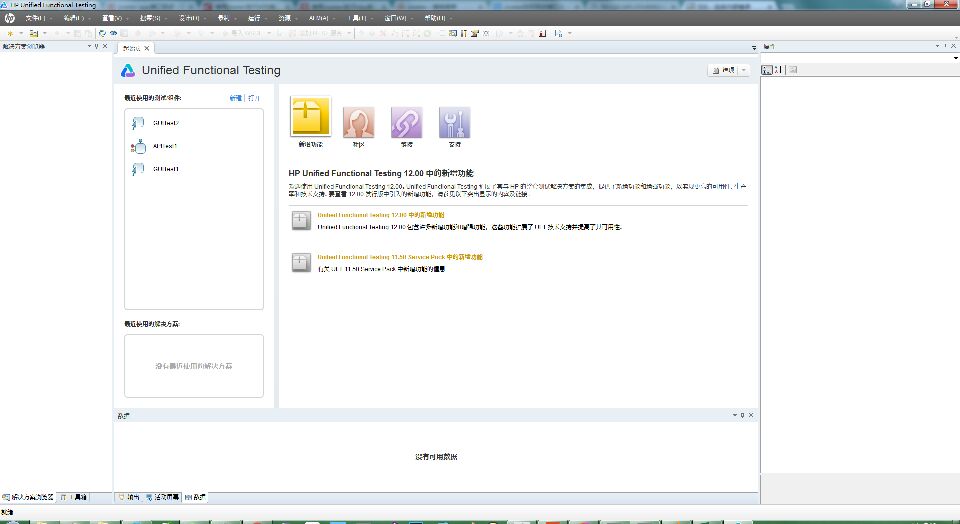Image resolution: width=960 pixels, height=524 pixels.
Task: Switch to the Output tab at bottom
Action: [129, 497]
